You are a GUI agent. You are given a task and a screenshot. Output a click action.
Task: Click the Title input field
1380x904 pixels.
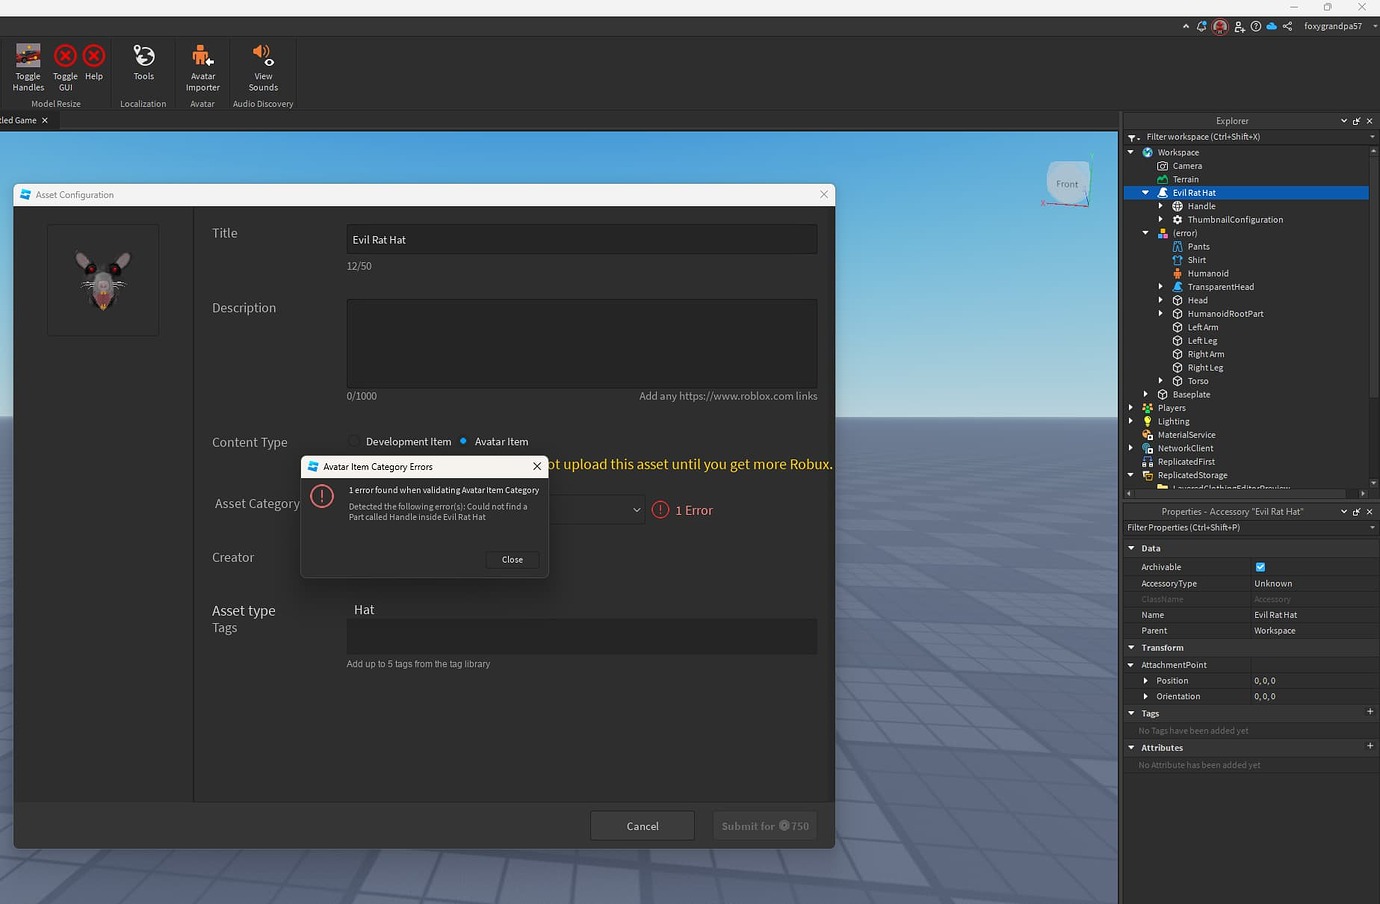pyautogui.click(x=582, y=240)
